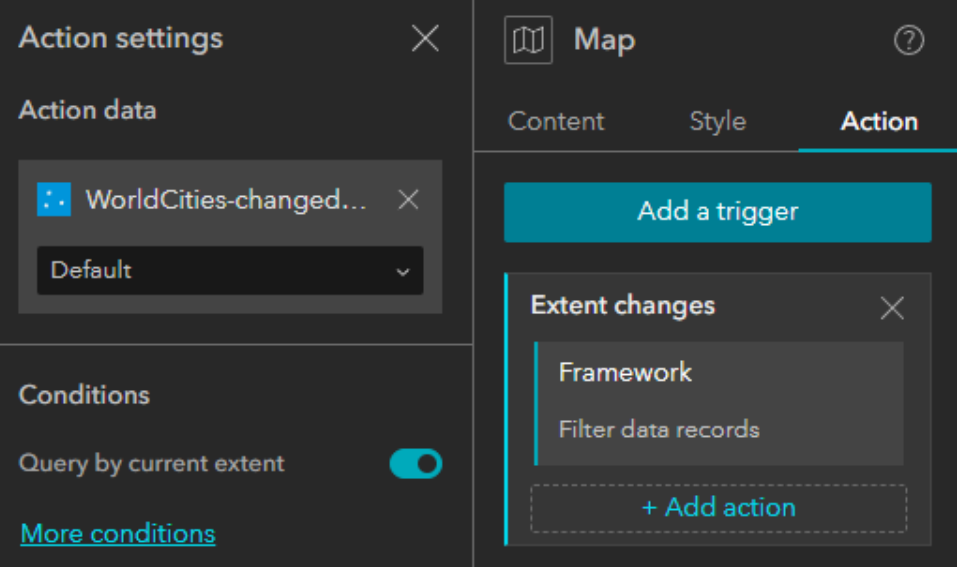Toggle Query by current extent
This screenshot has width=957, height=567.
click(415, 464)
